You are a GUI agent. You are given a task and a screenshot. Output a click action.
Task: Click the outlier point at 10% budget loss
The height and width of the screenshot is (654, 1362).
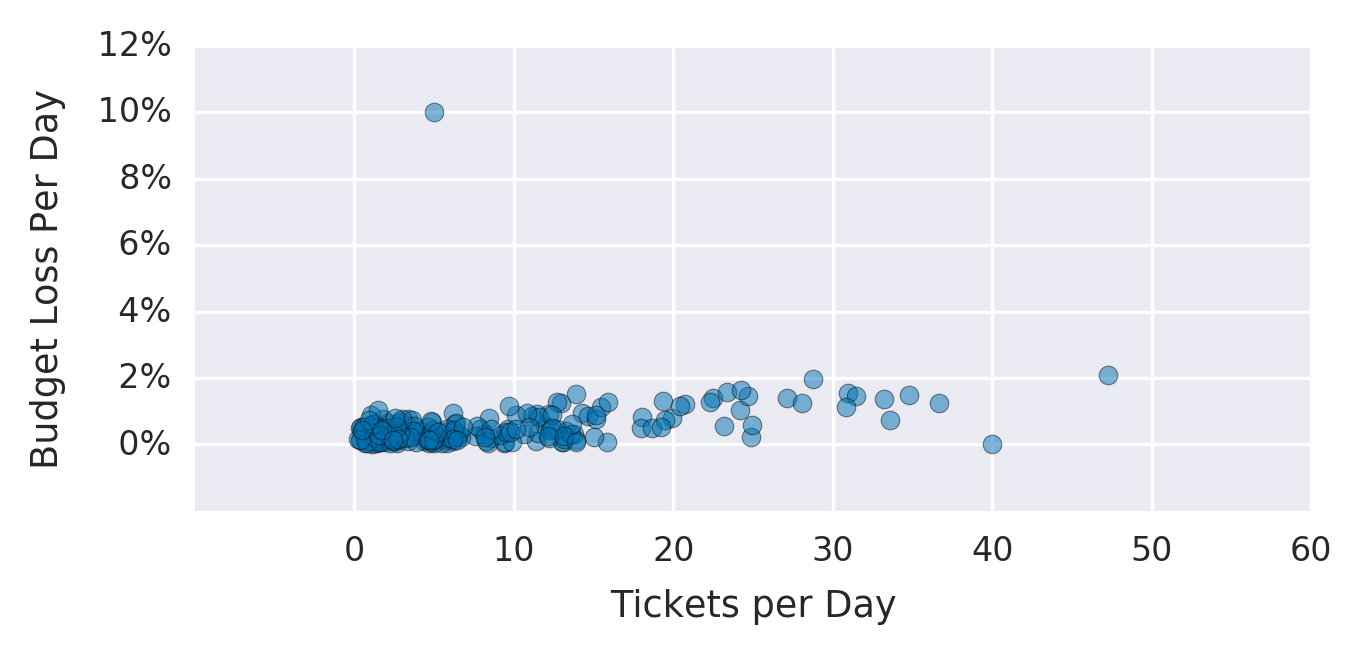point(434,112)
